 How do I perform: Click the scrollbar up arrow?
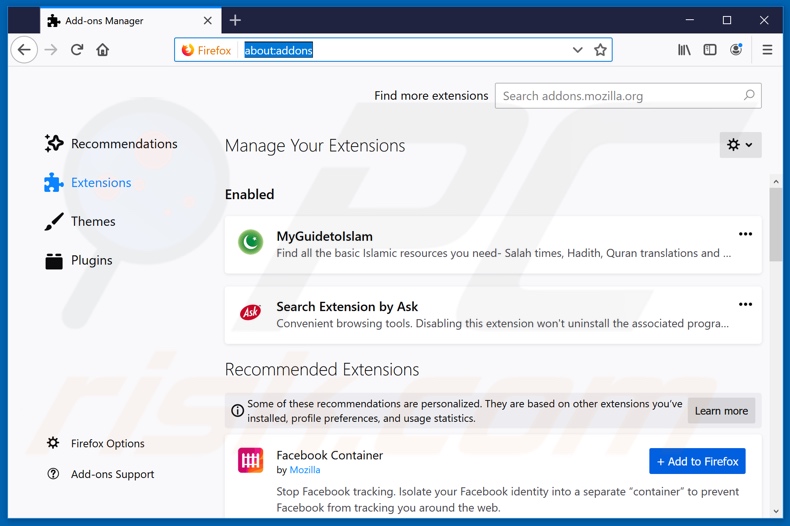[775, 181]
